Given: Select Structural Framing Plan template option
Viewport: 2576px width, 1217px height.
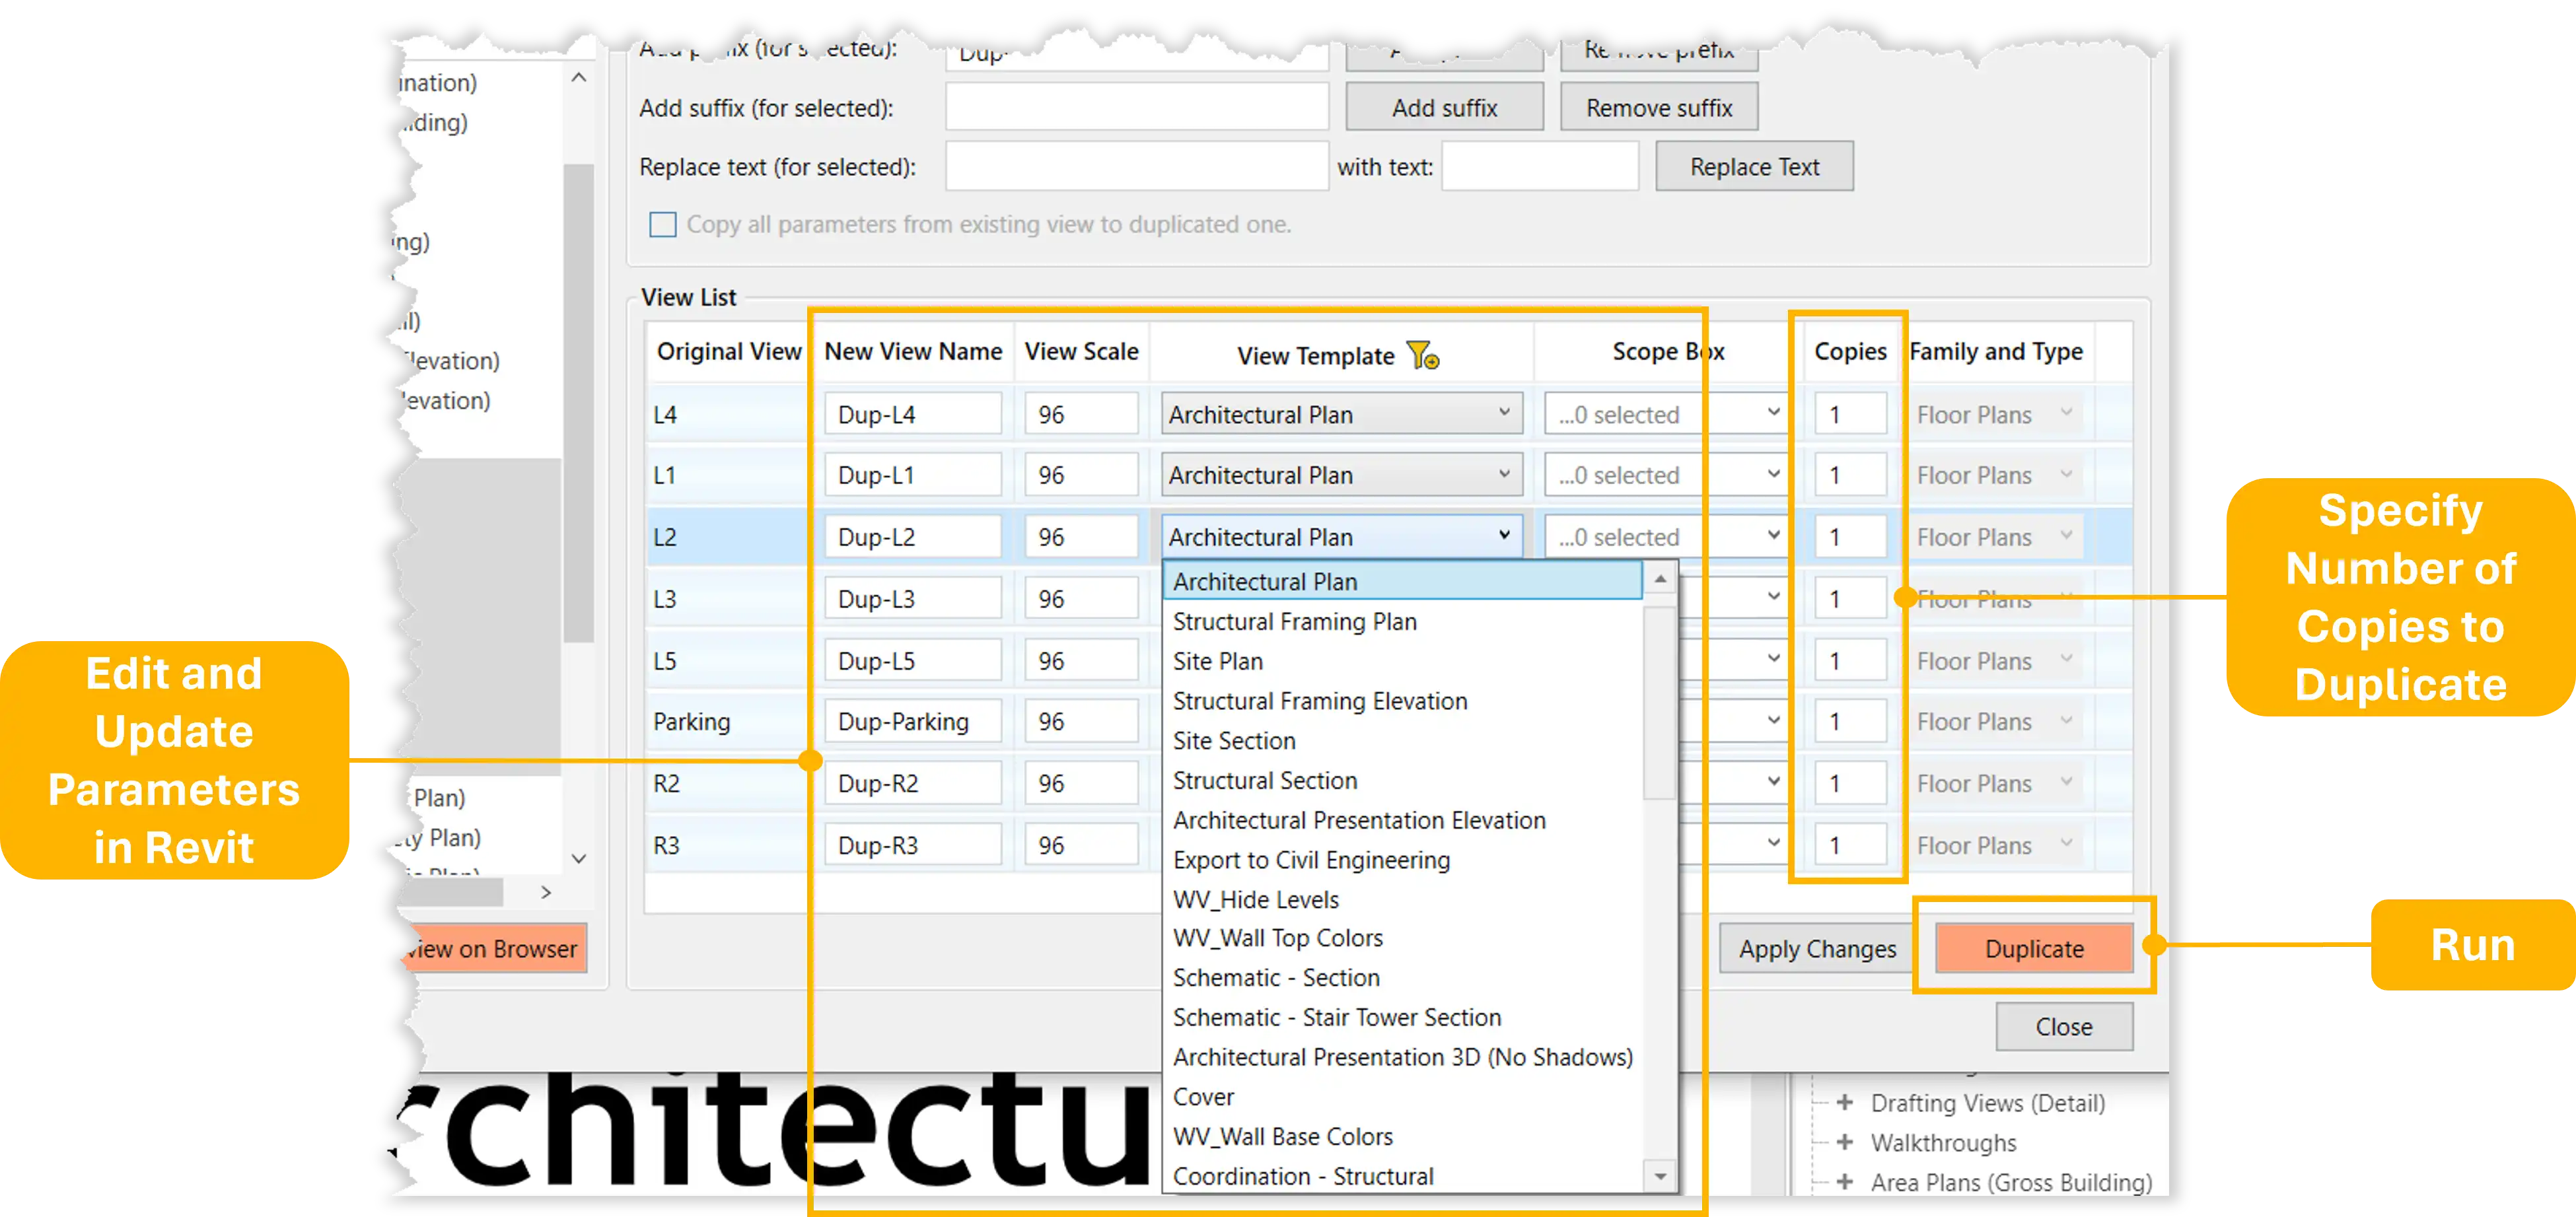Looking at the screenshot, I should coord(1294,622).
